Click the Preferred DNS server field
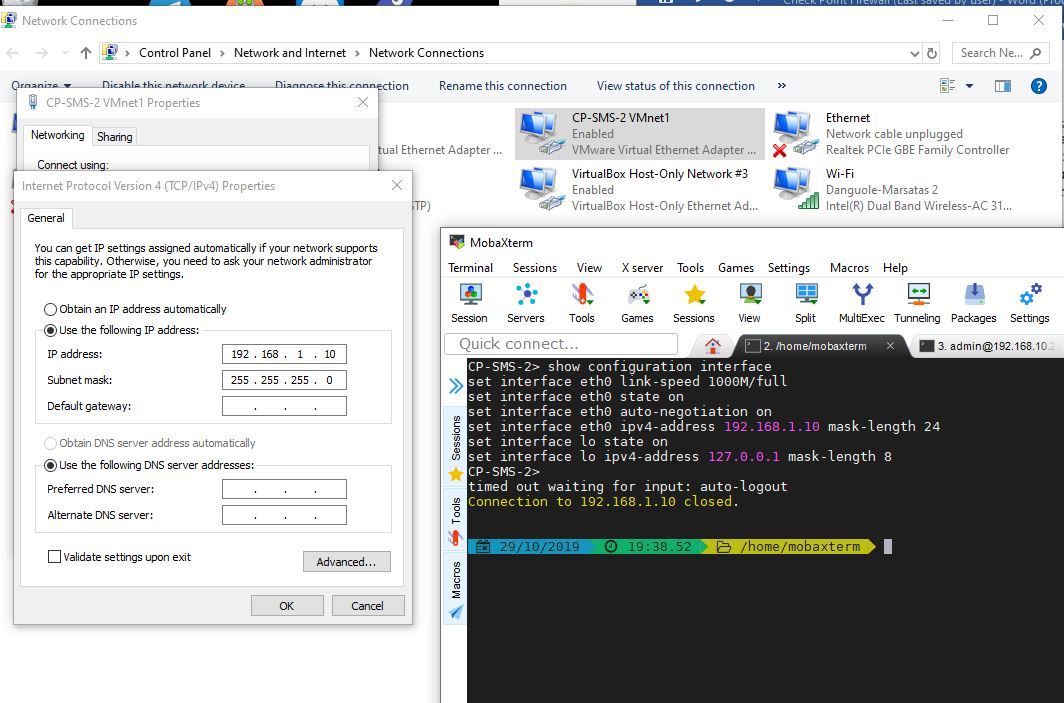This screenshot has width=1064, height=703. click(284, 489)
